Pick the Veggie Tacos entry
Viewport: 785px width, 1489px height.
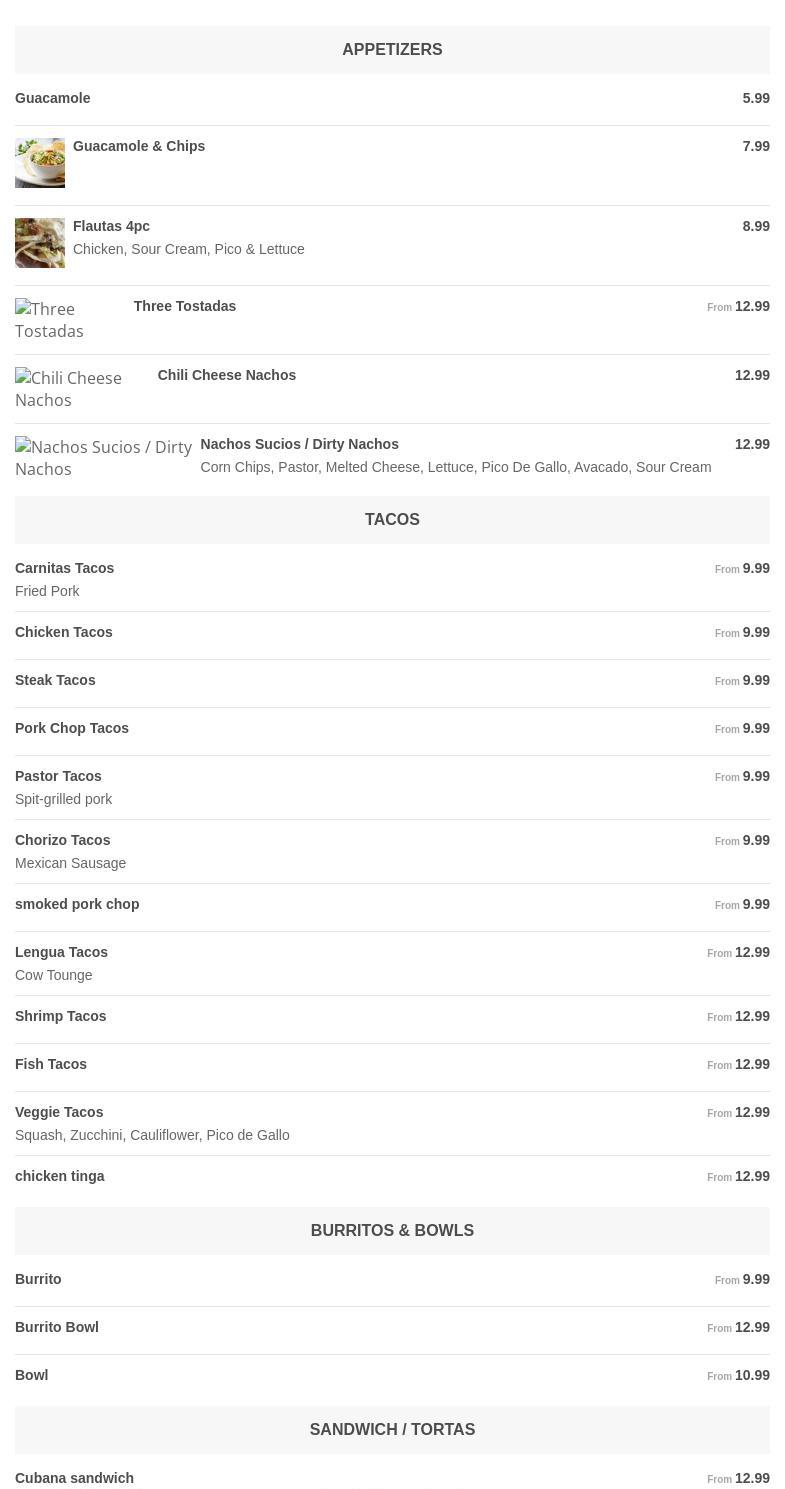pyautogui.click(x=59, y=1112)
